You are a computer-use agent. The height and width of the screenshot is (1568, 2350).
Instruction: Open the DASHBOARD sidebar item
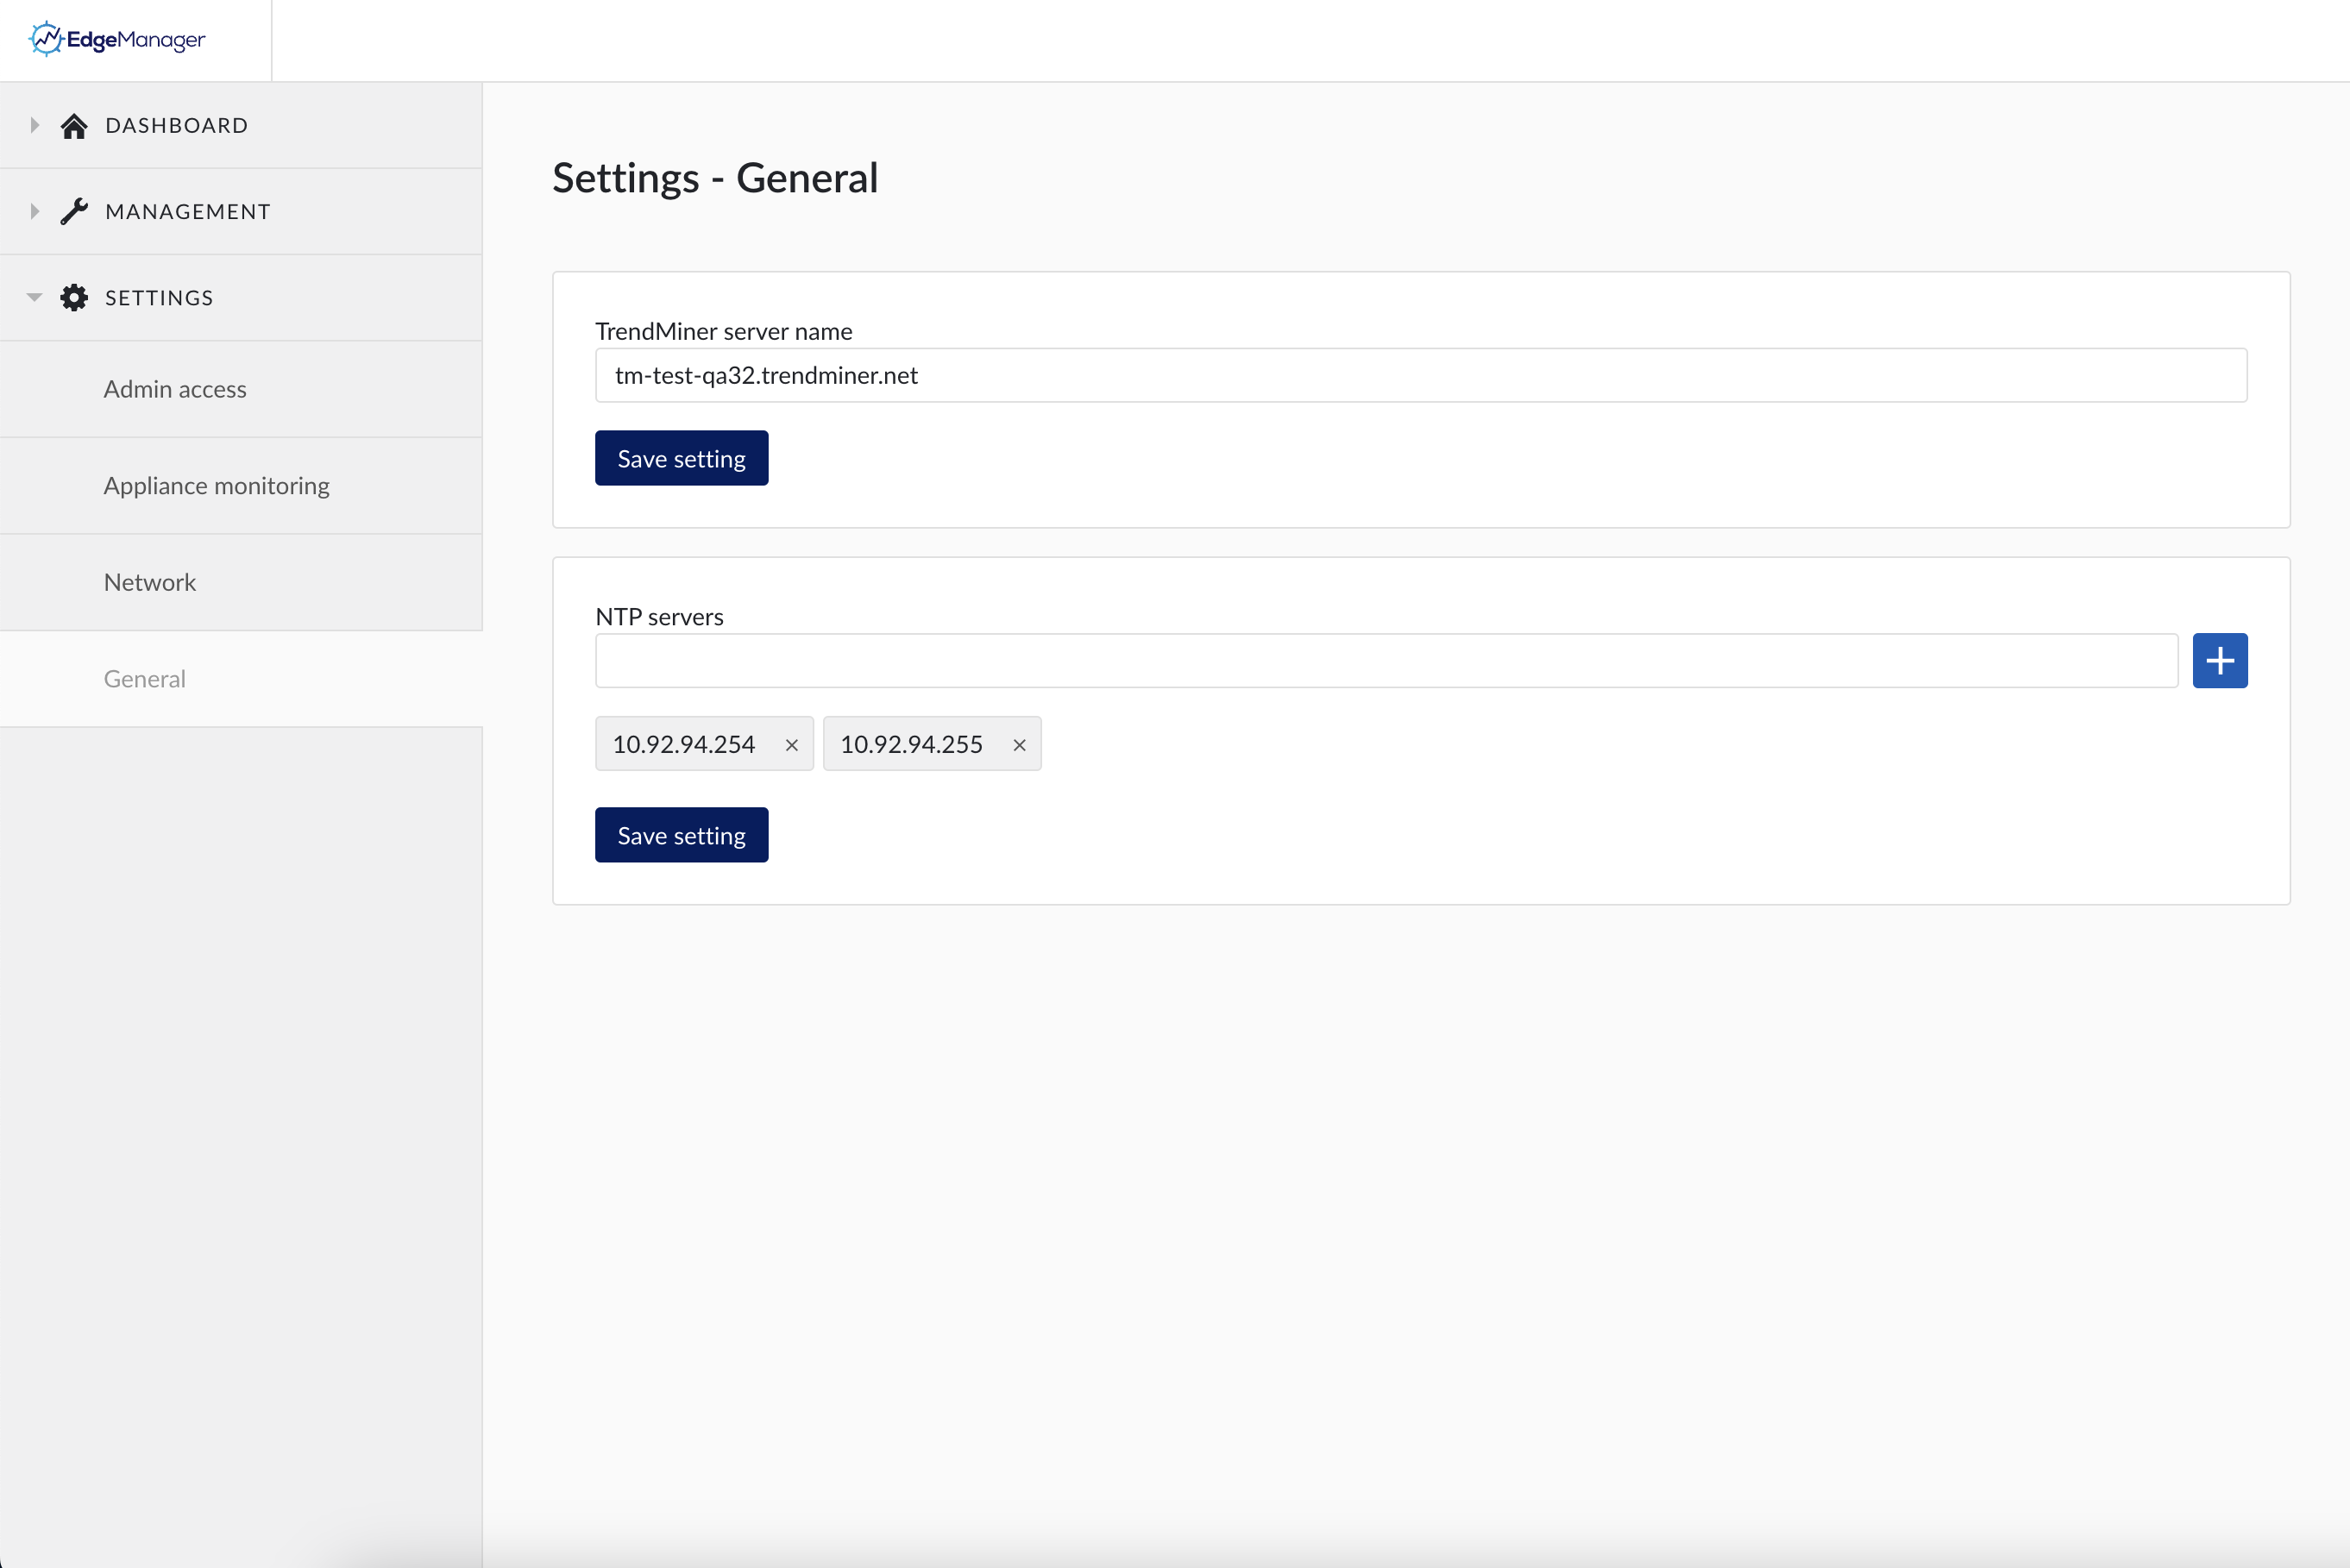(x=177, y=125)
